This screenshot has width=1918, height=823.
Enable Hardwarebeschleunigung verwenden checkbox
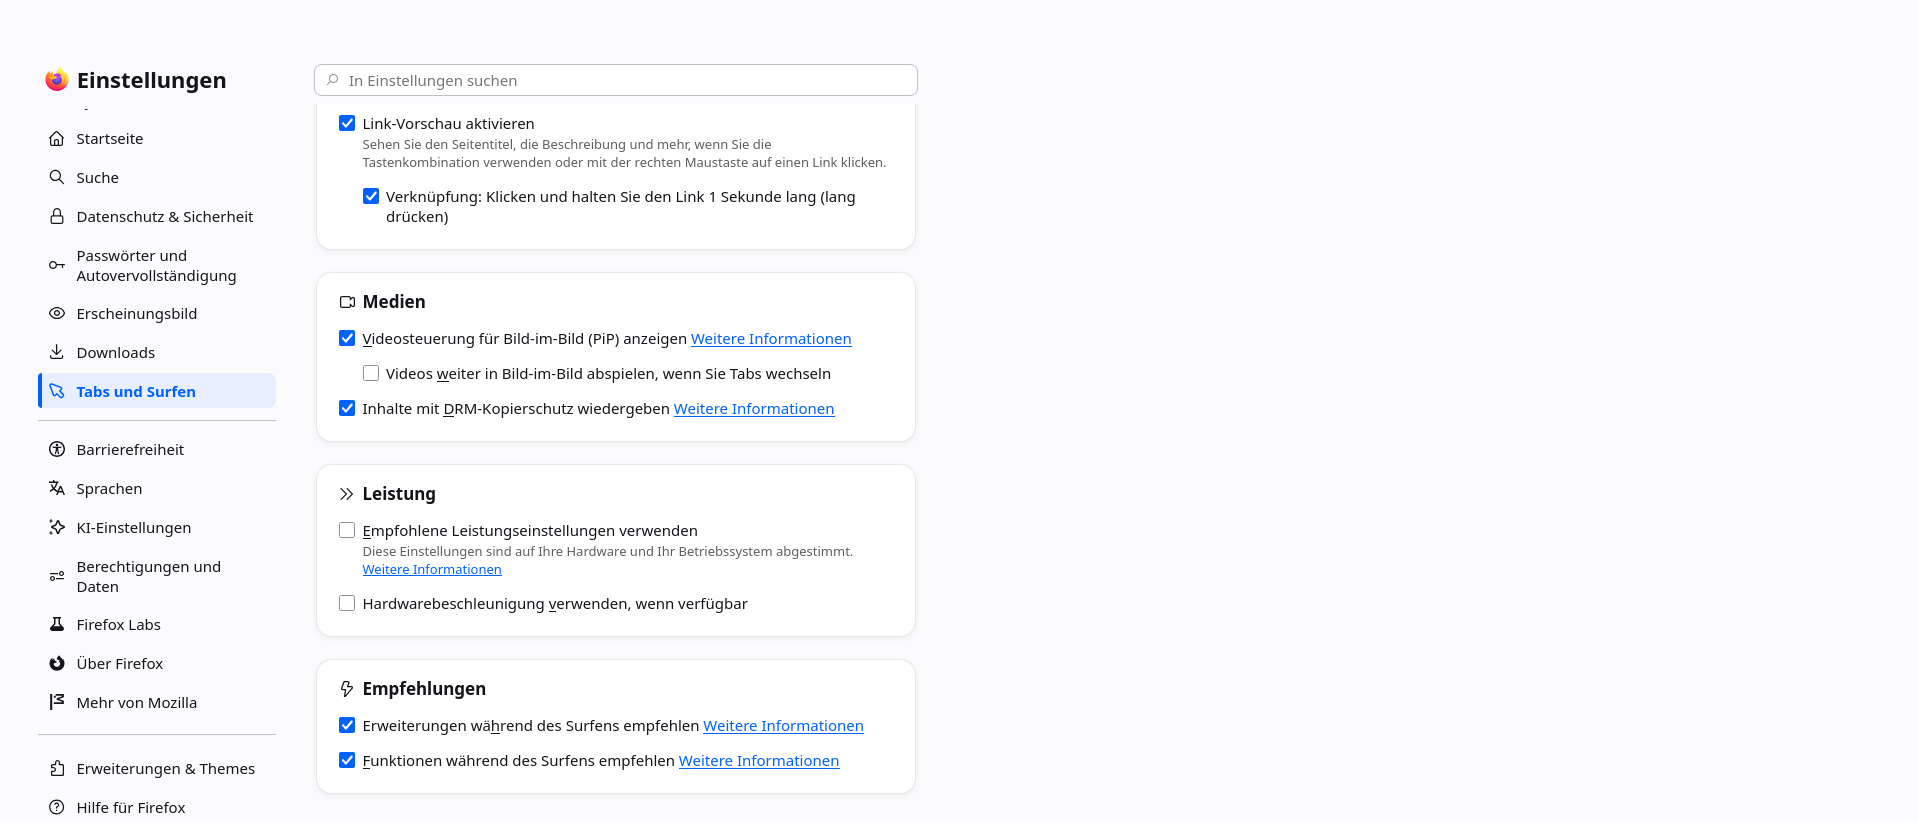[347, 604]
